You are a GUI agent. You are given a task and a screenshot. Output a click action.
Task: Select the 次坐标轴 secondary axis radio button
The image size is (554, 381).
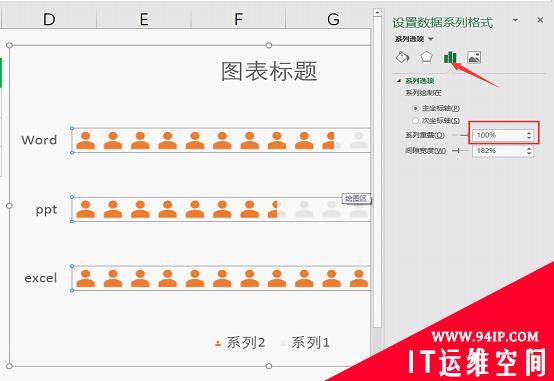coord(416,121)
